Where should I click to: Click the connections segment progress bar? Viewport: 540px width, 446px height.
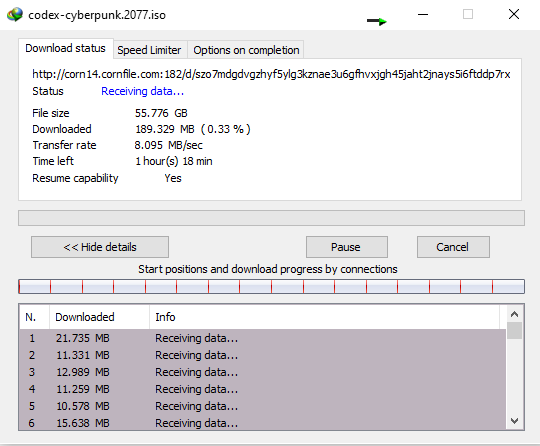coord(271,287)
